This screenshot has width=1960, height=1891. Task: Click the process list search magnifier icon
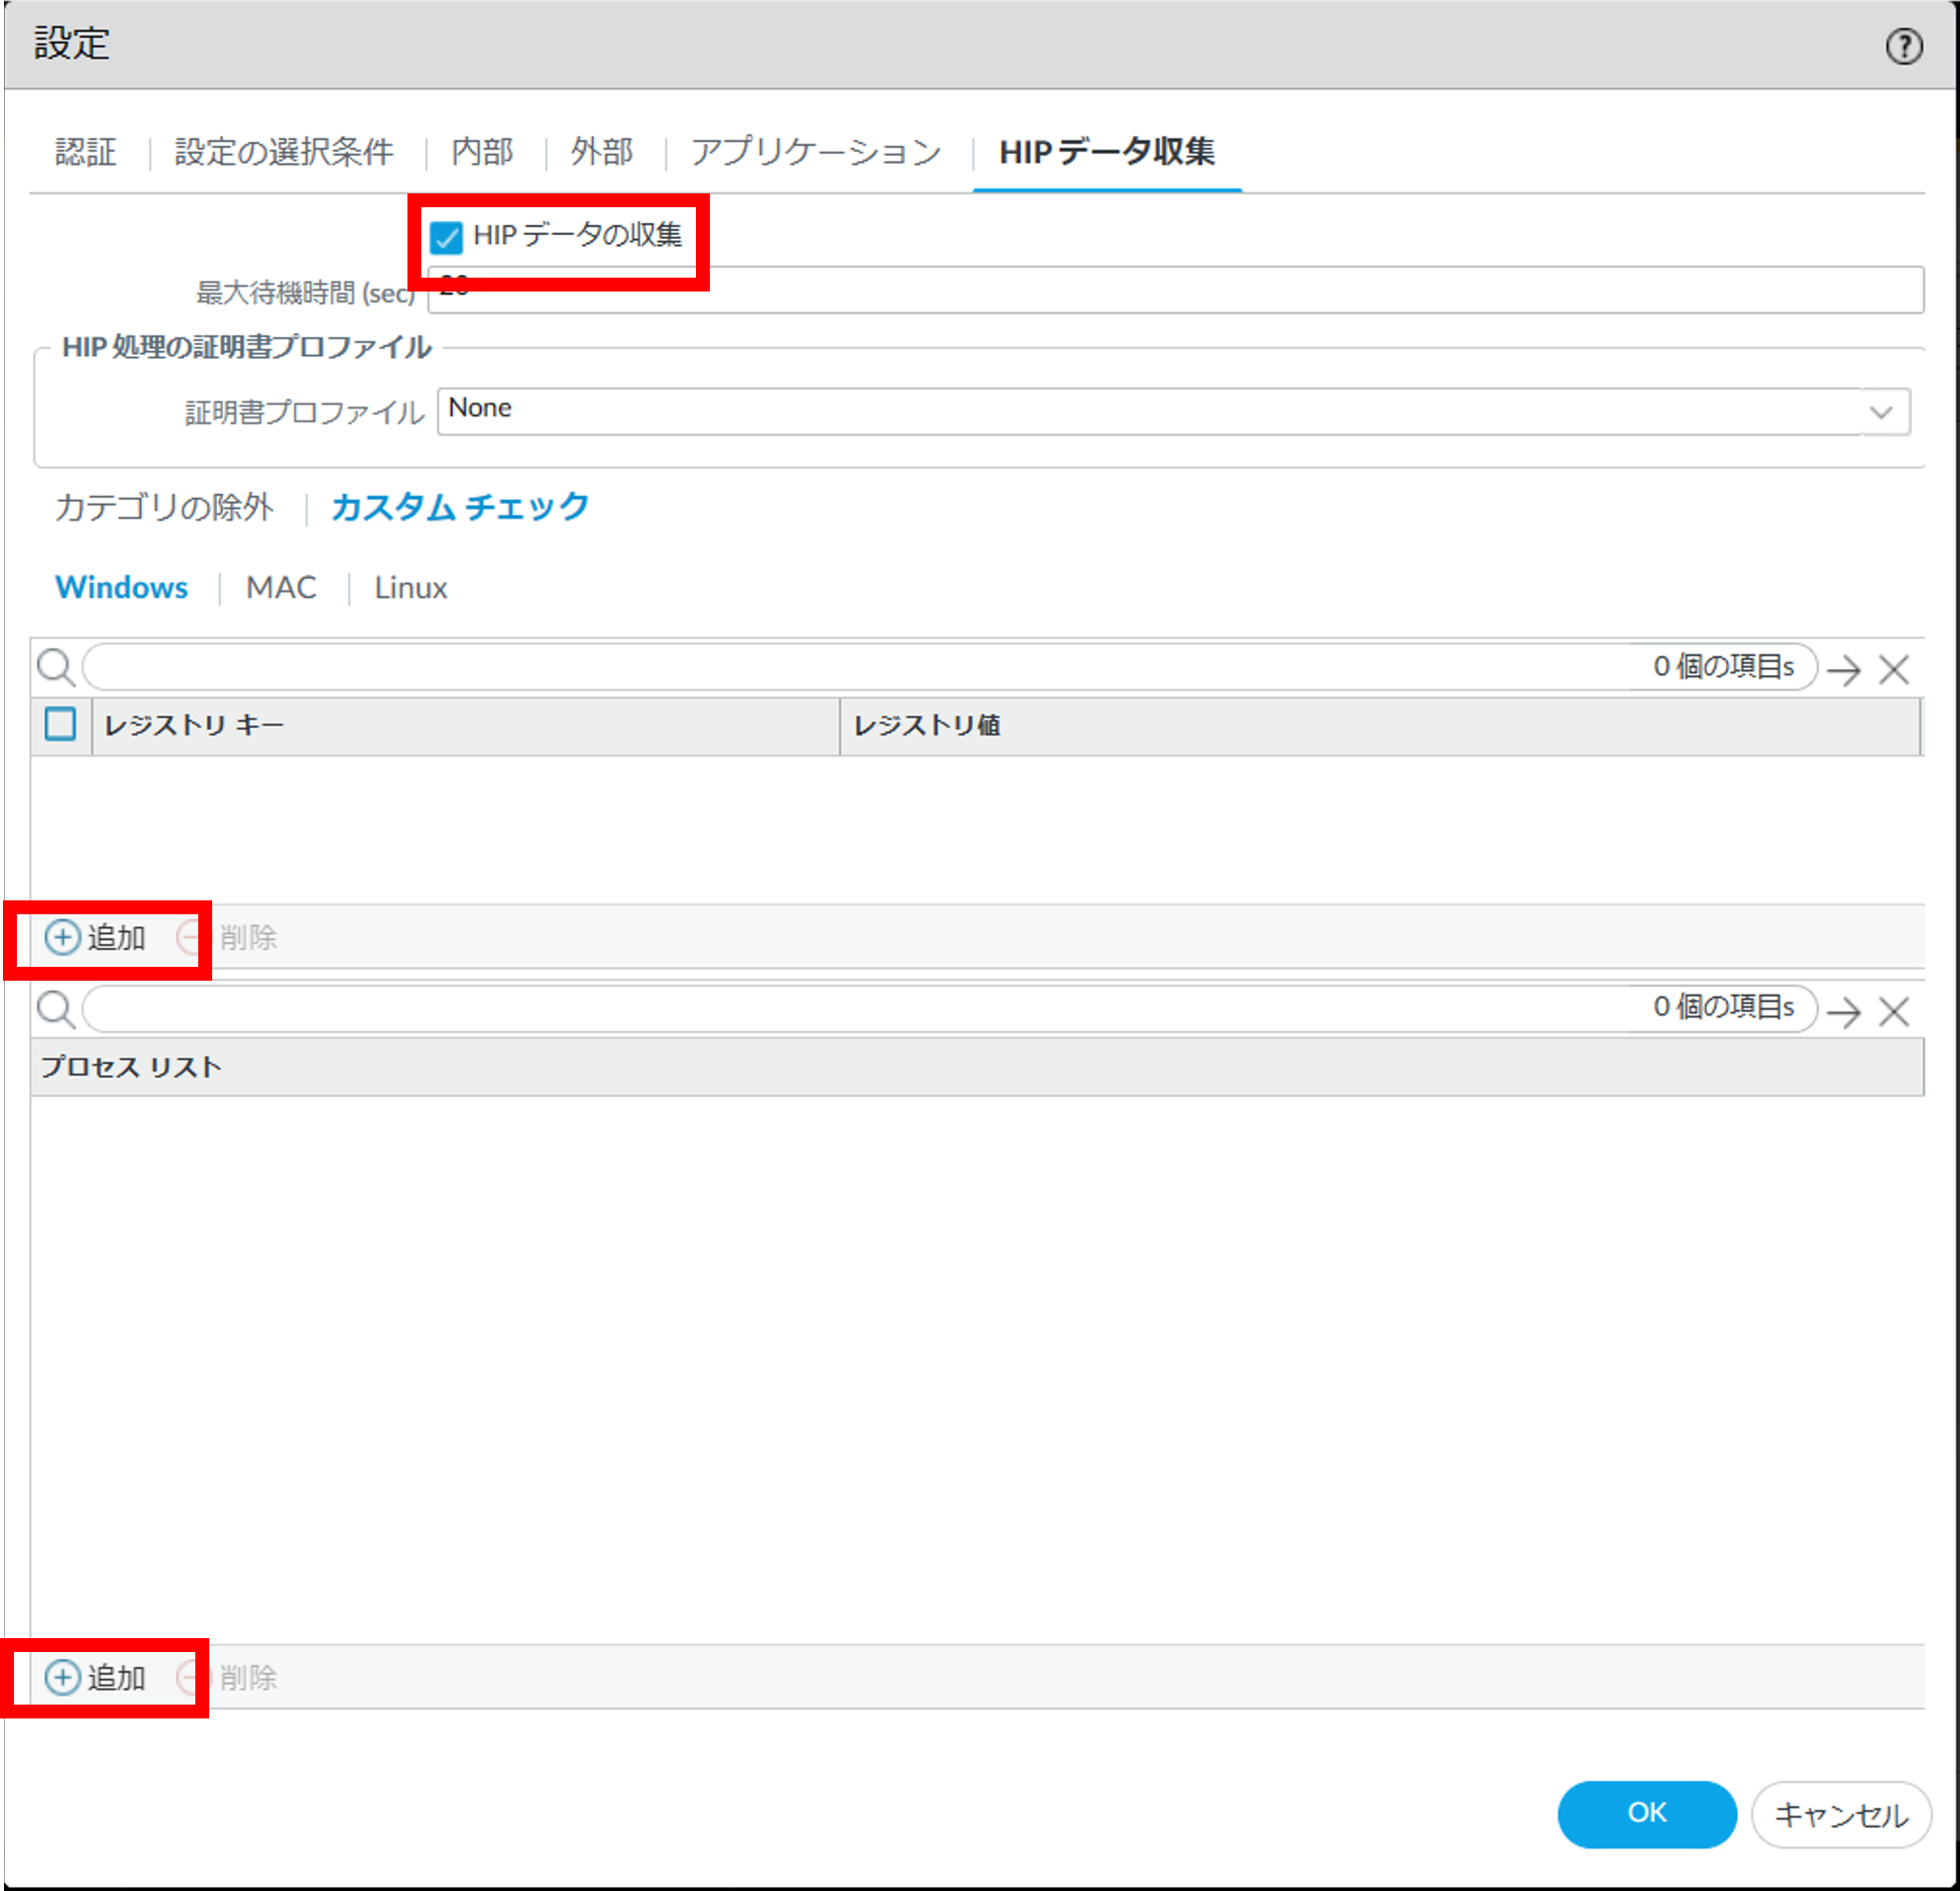click(55, 1009)
